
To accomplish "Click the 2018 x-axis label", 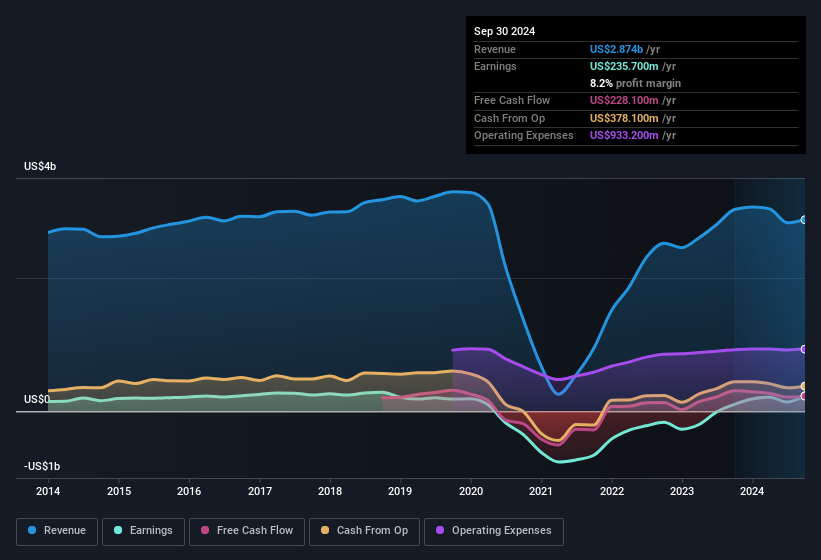I will point(330,491).
